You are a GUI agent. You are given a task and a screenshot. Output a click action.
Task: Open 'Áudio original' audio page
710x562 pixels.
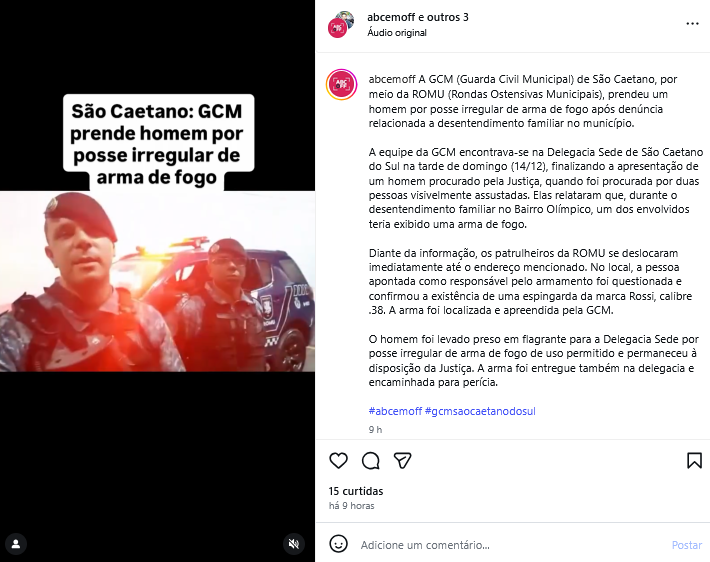[x=397, y=33]
